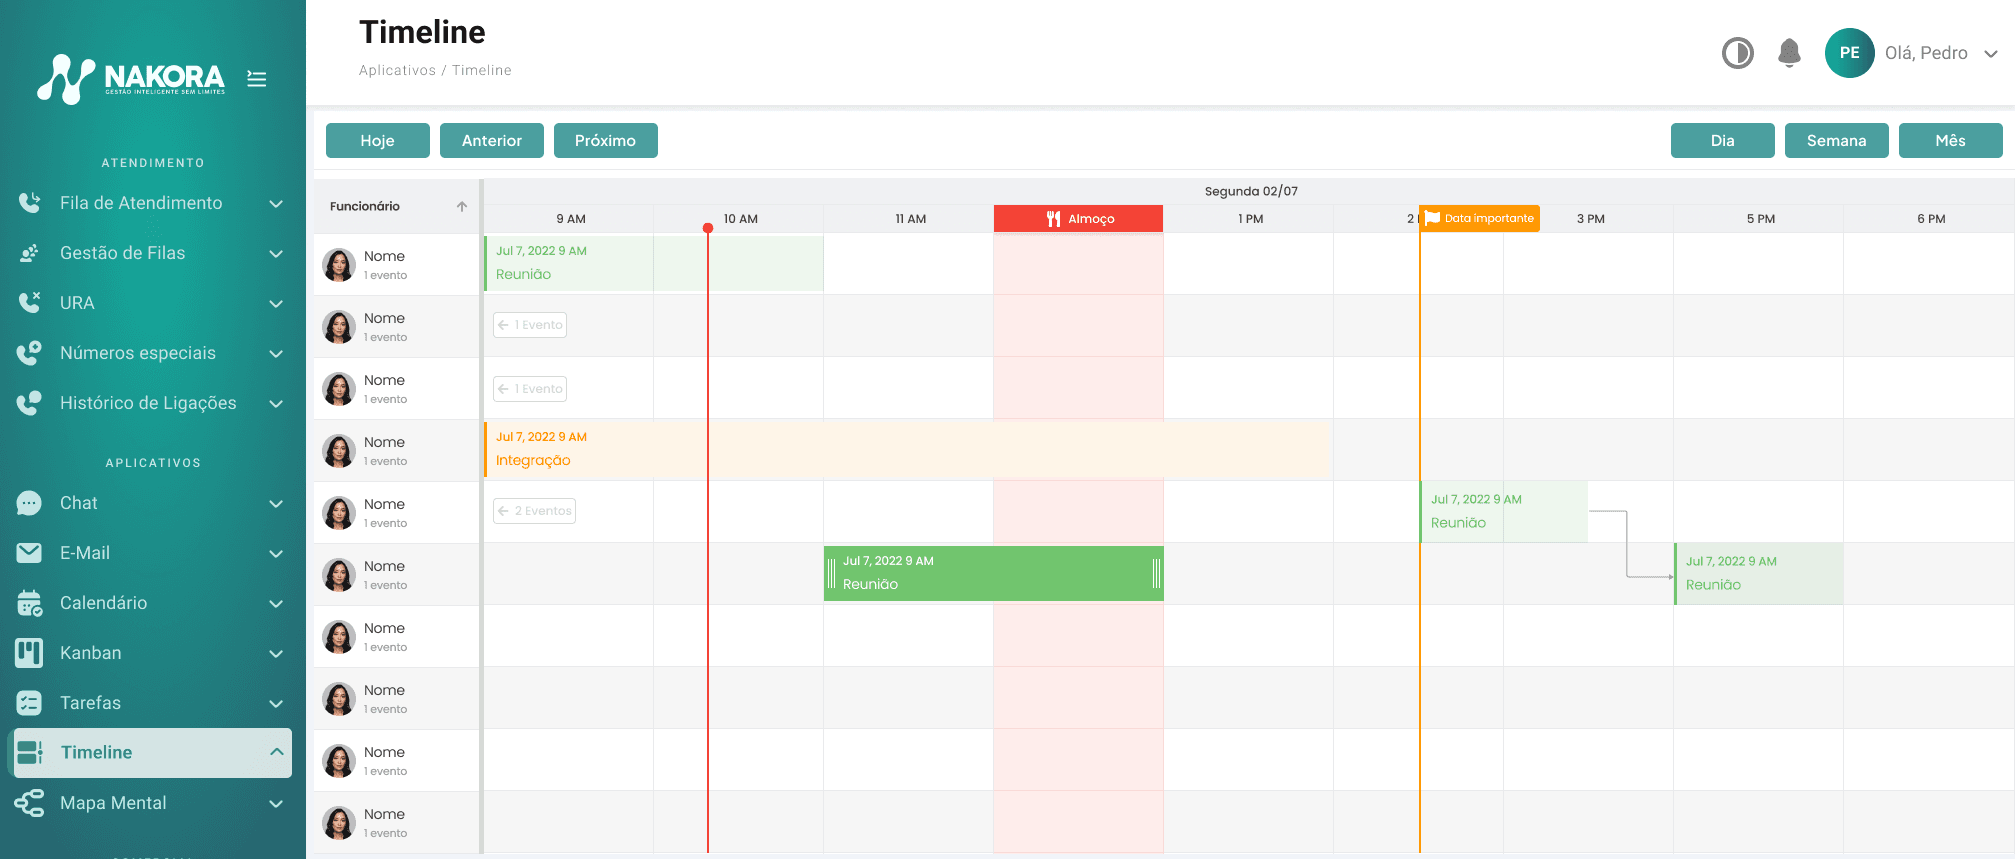2015x859 pixels.
Task: Click the red current-time indicator dot
Action: [708, 228]
